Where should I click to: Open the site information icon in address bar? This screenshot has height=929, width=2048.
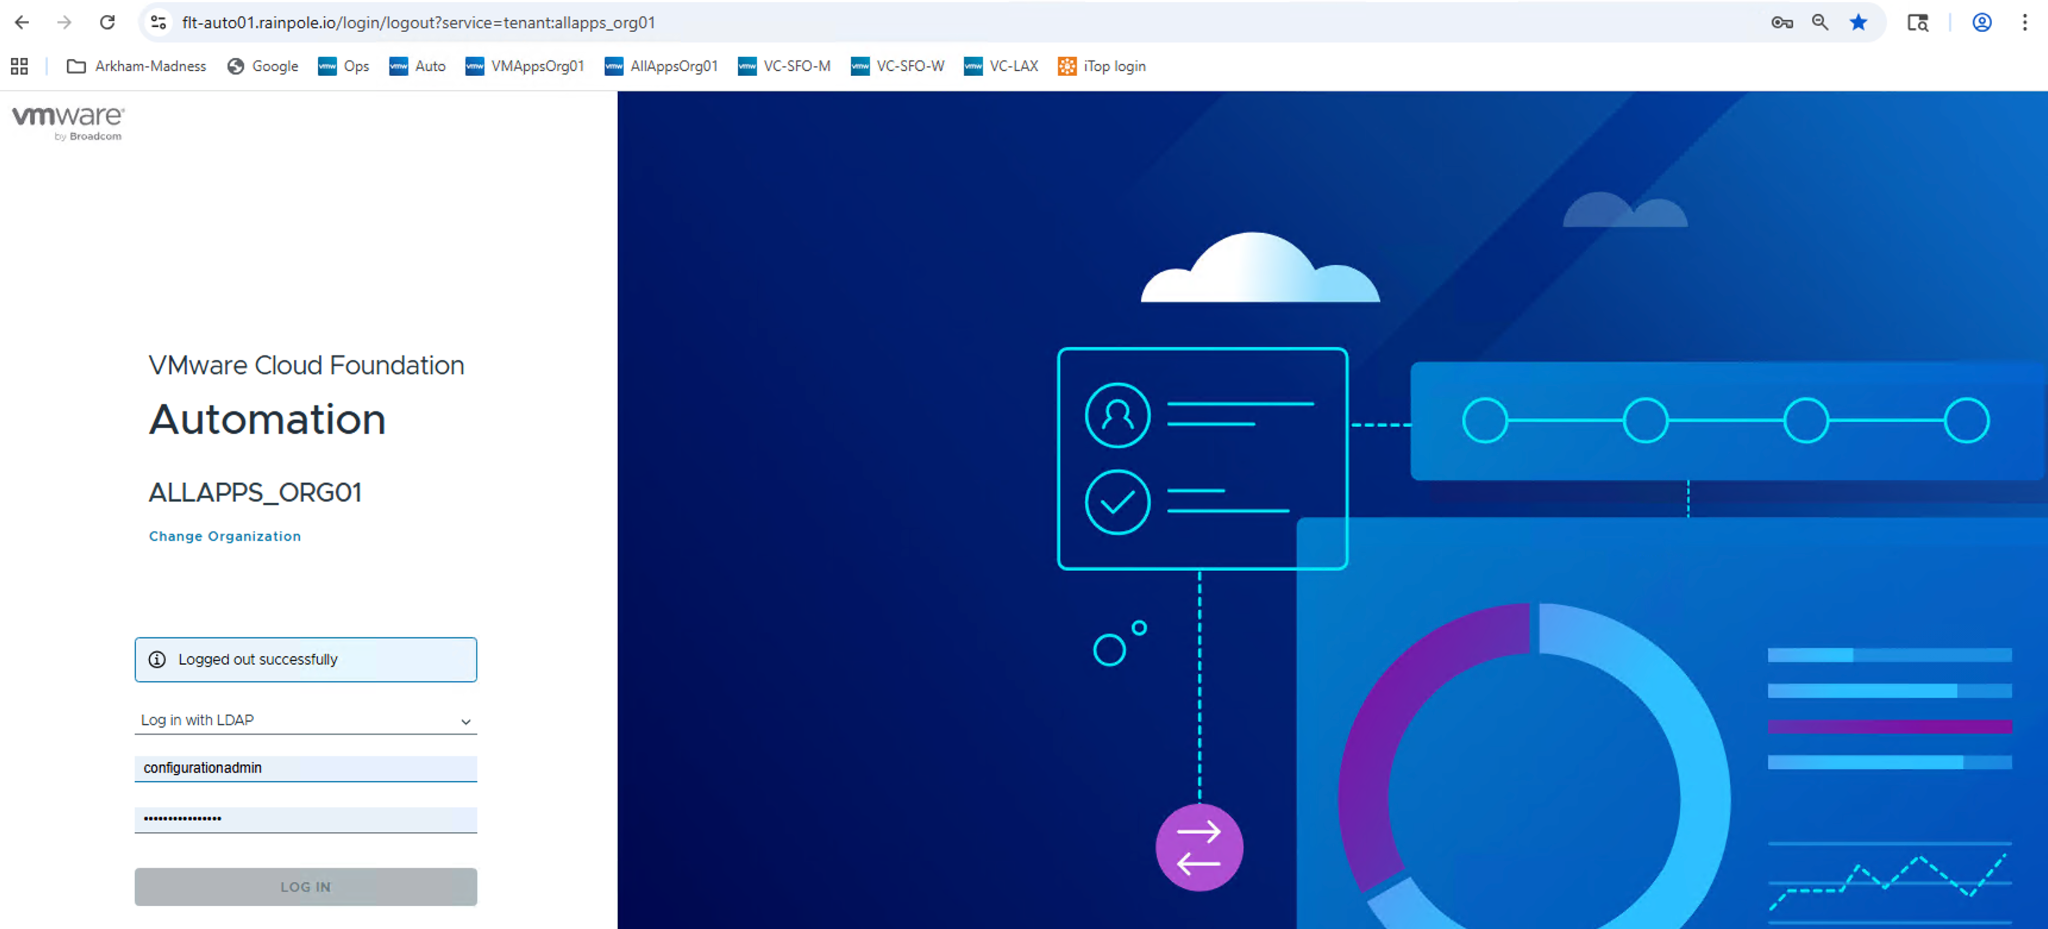click(158, 22)
